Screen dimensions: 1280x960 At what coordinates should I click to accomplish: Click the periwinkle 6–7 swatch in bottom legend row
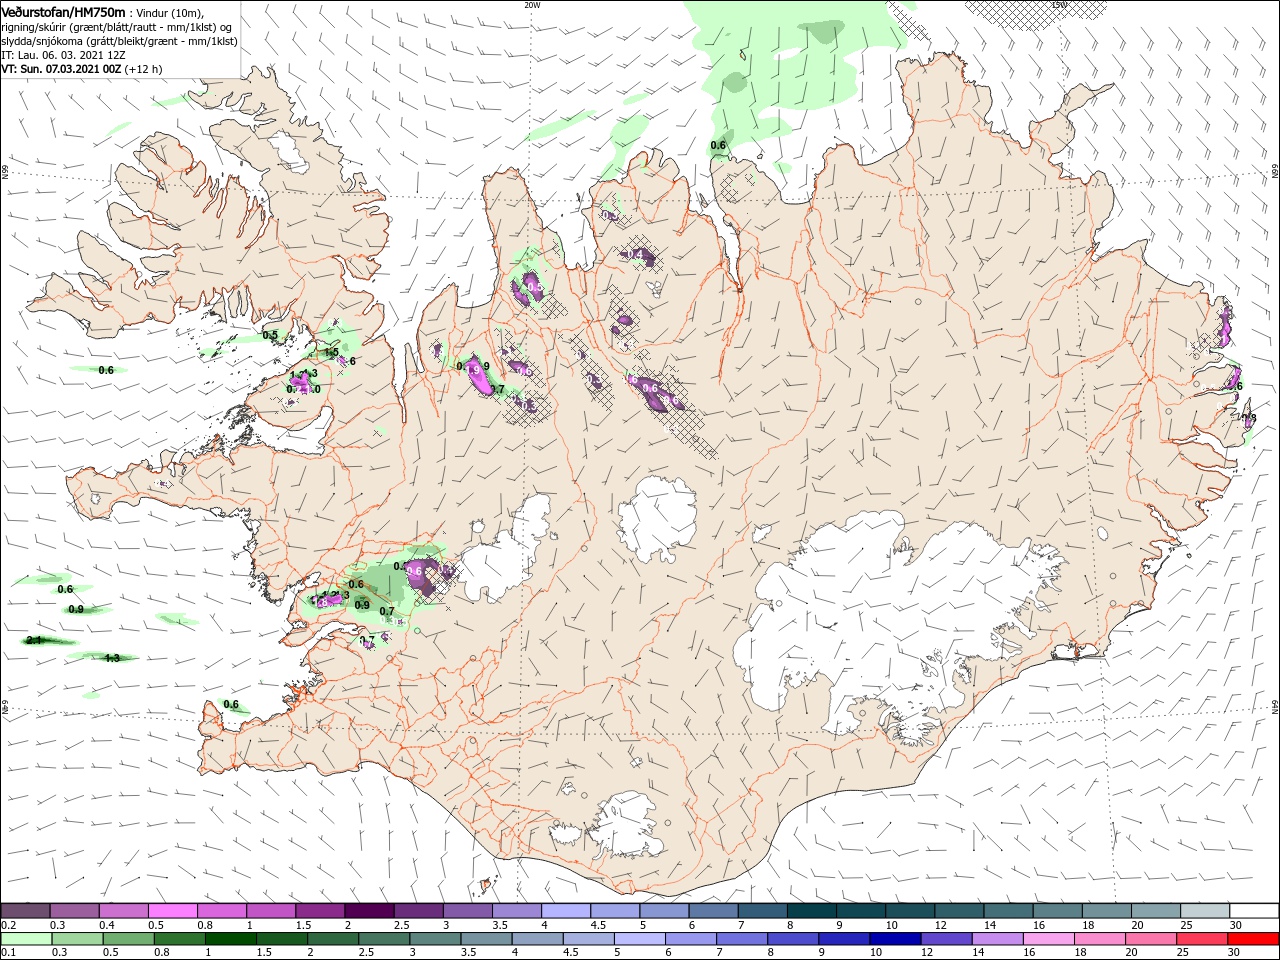(x=690, y=939)
